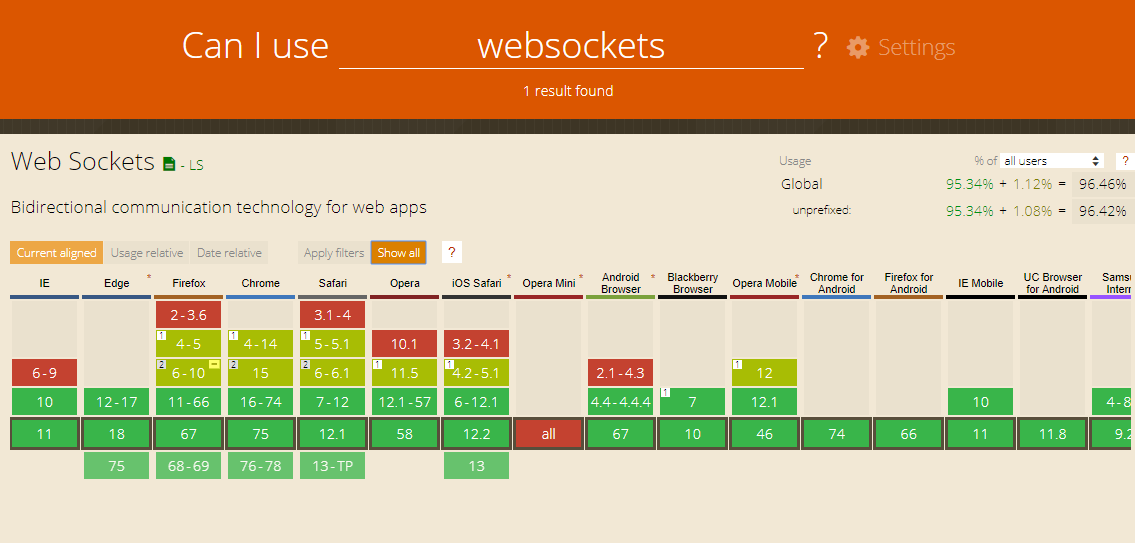
Task: Click the note asterisk next to Edge
Action: point(149,277)
